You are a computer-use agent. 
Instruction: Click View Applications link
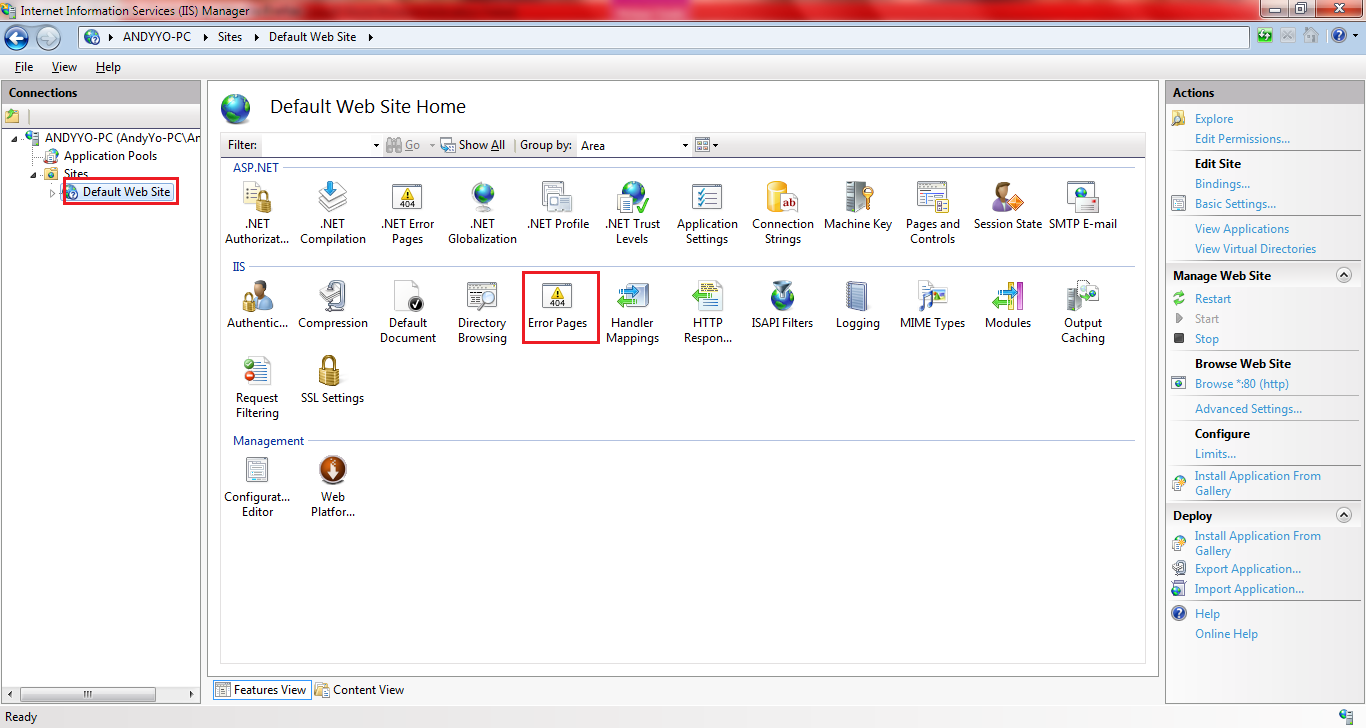point(1242,229)
